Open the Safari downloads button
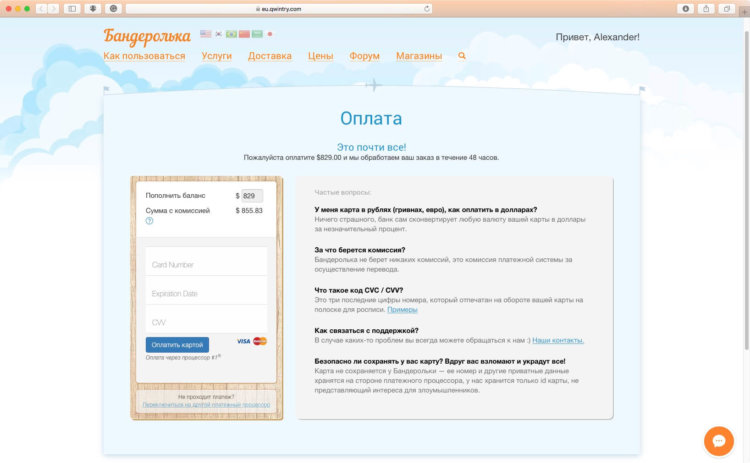 (x=685, y=9)
